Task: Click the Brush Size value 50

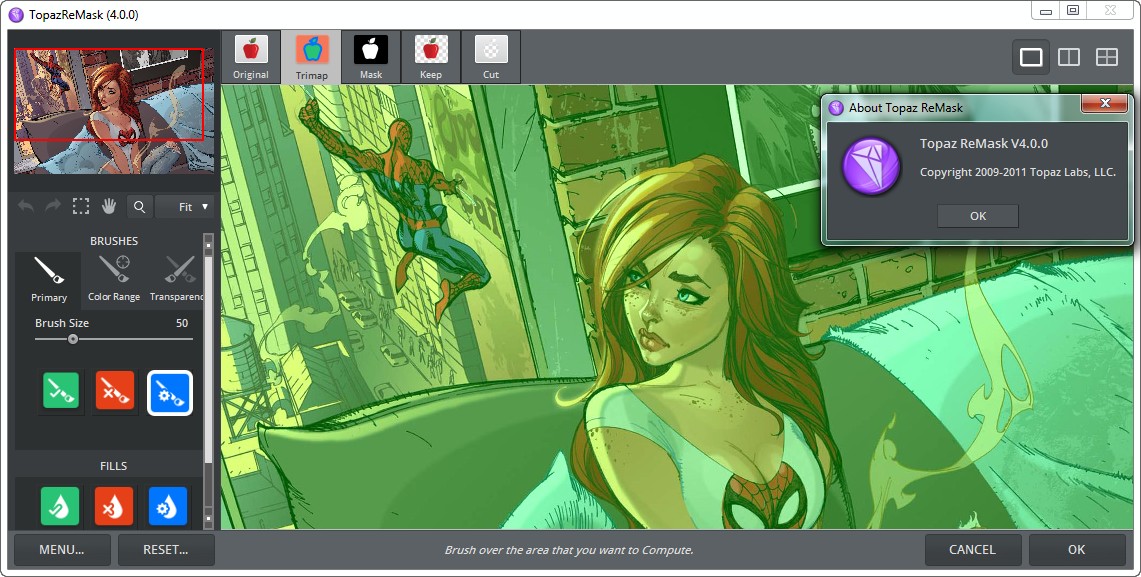Action: pyautogui.click(x=182, y=323)
